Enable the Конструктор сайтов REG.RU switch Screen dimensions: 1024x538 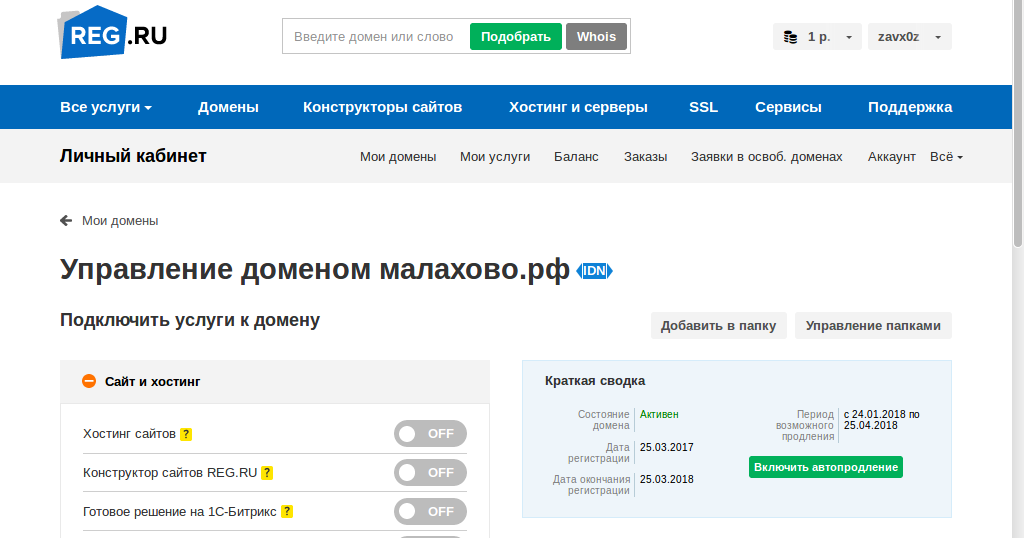[430, 473]
